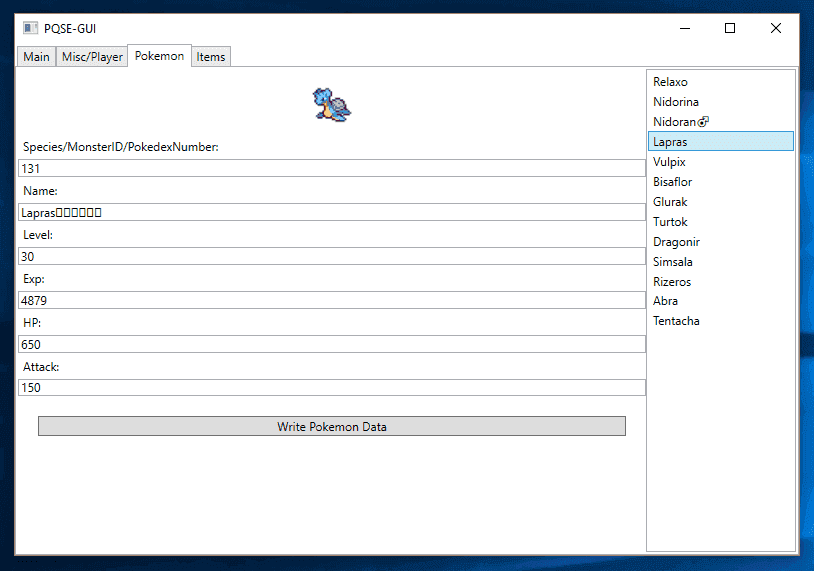Select Simsala in the list
The width and height of the screenshot is (814, 571).
(721, 262)
